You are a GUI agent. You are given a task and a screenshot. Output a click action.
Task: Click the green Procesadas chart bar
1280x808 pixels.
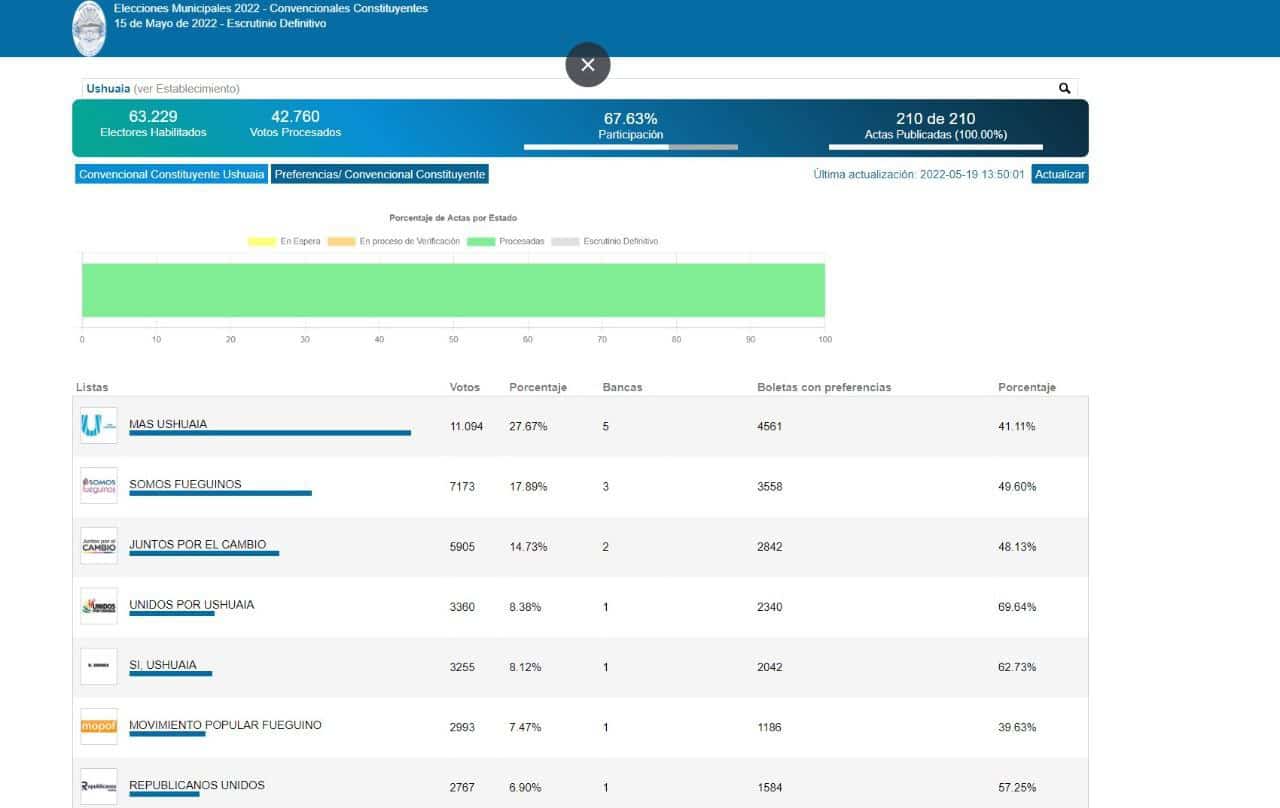click(x=453, y=290)
